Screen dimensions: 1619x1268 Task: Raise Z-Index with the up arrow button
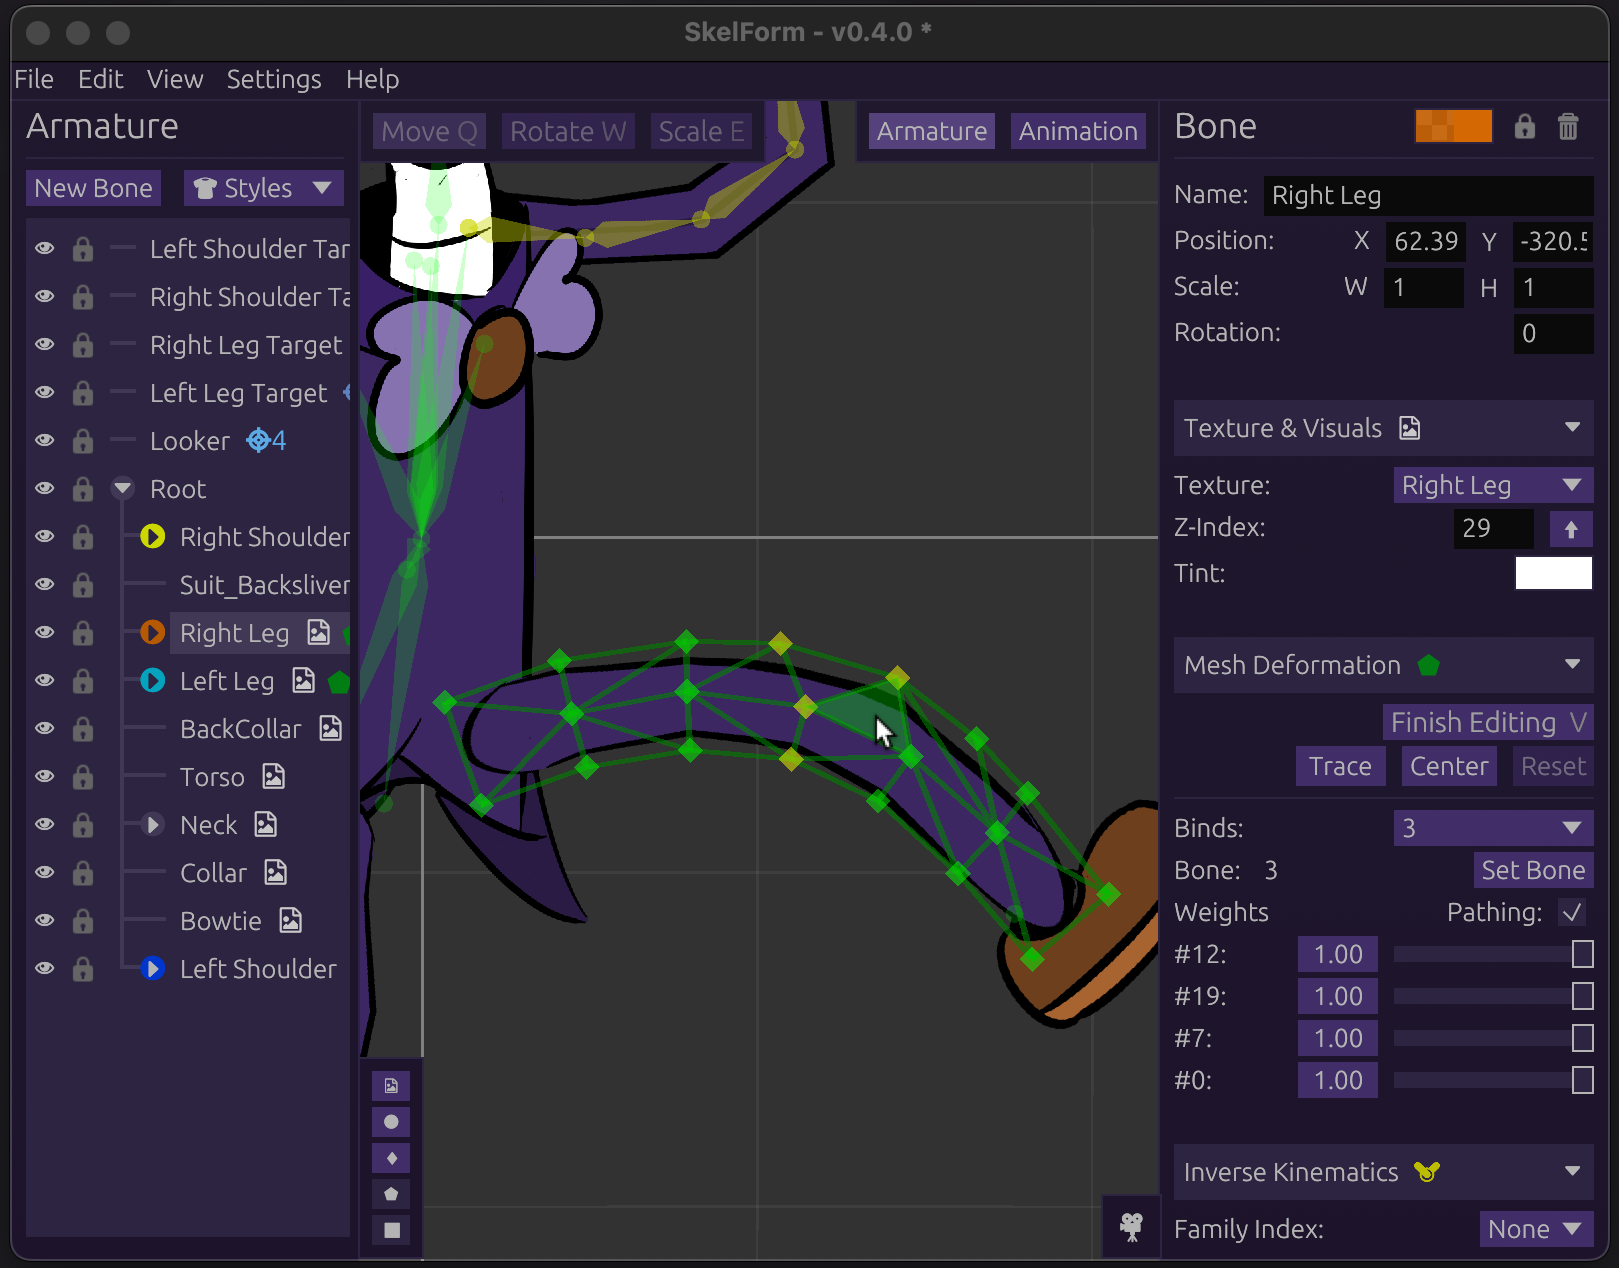pos(1571,529)
